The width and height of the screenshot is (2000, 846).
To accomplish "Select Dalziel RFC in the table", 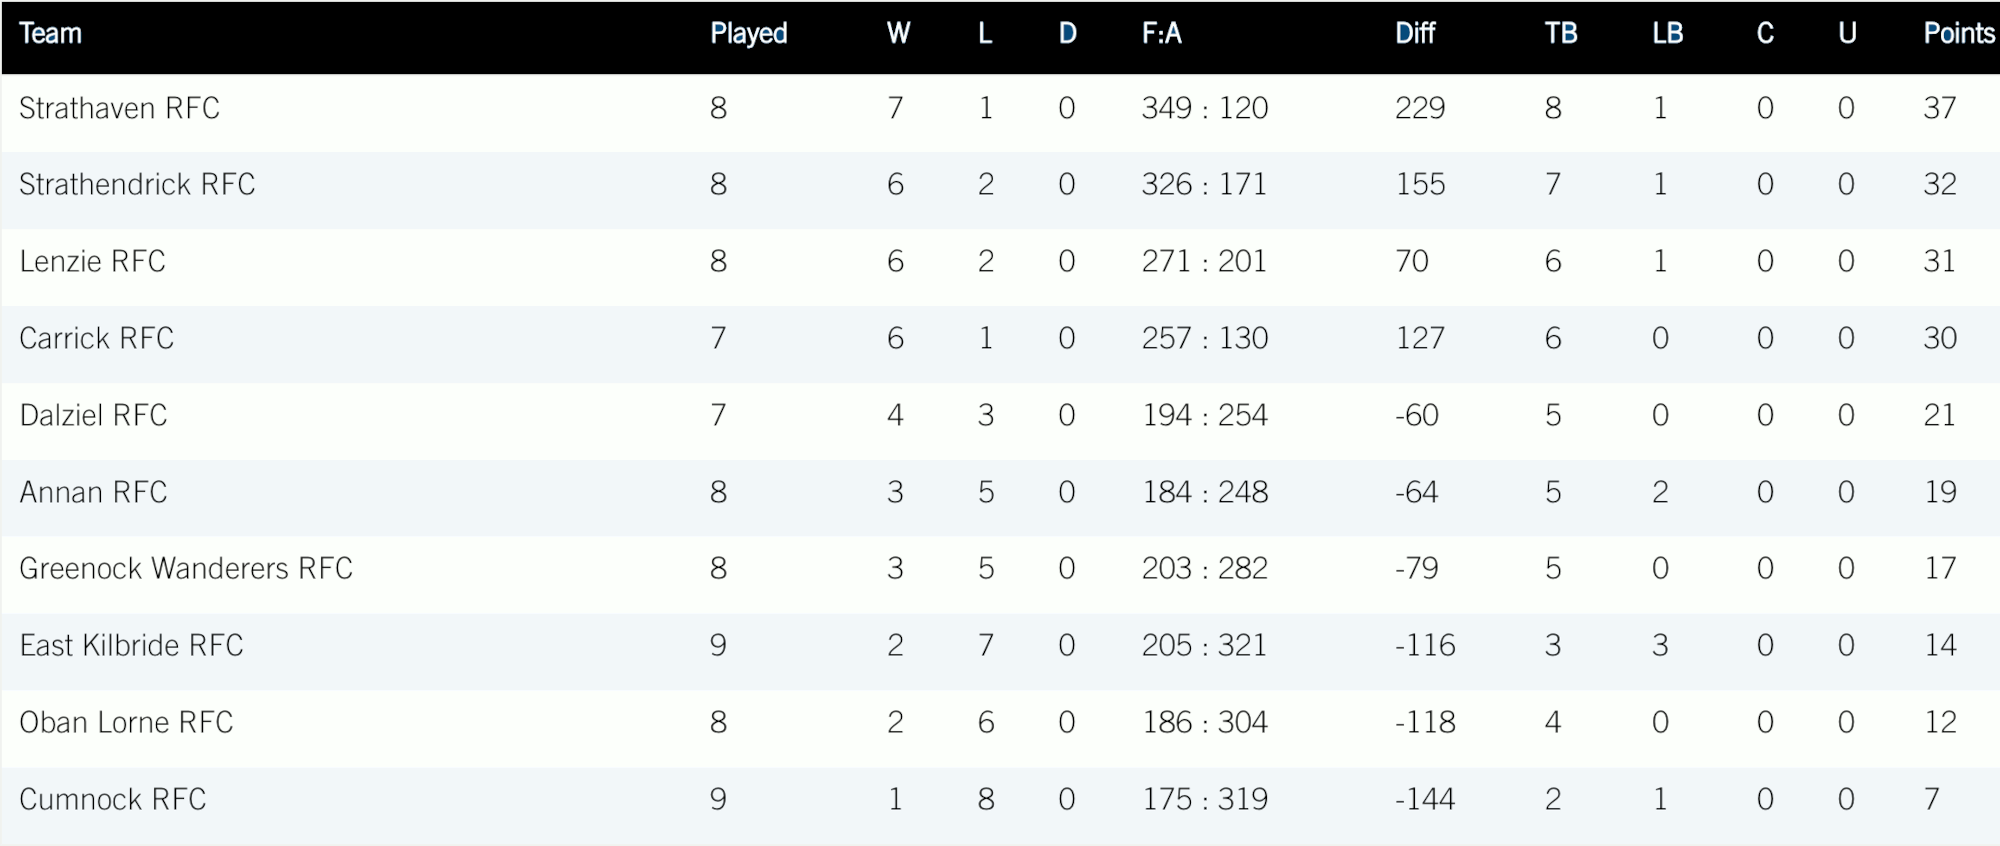I will [x=93, y=416].
